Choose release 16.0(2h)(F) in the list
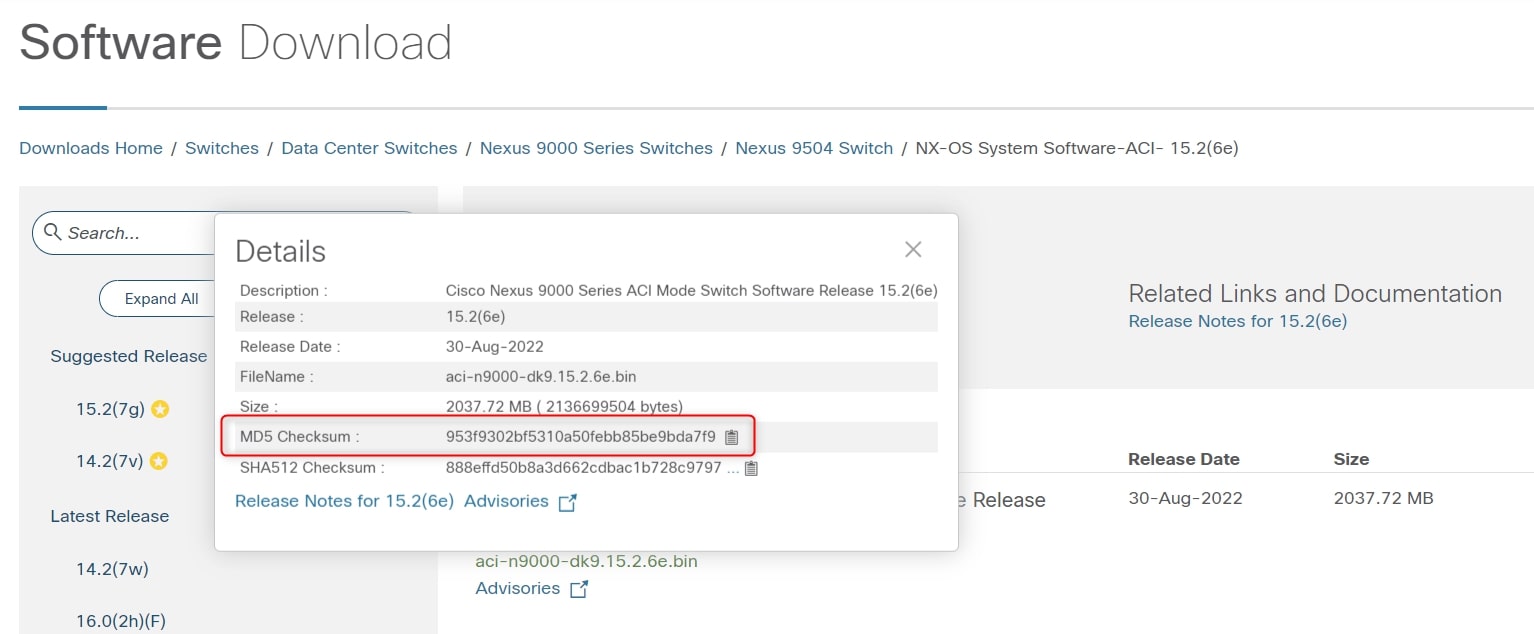This screenshot has height=634, width=1534. [x=120, y=621]
